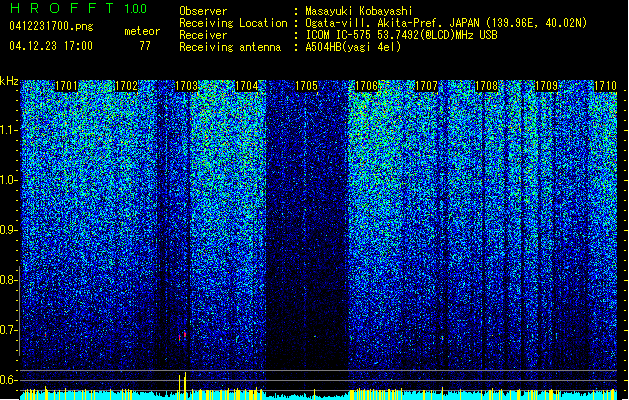Click the 0.6 kHz axis label
Image resolution: width=629 pixels, height=400 pixels.
(9, 380)
